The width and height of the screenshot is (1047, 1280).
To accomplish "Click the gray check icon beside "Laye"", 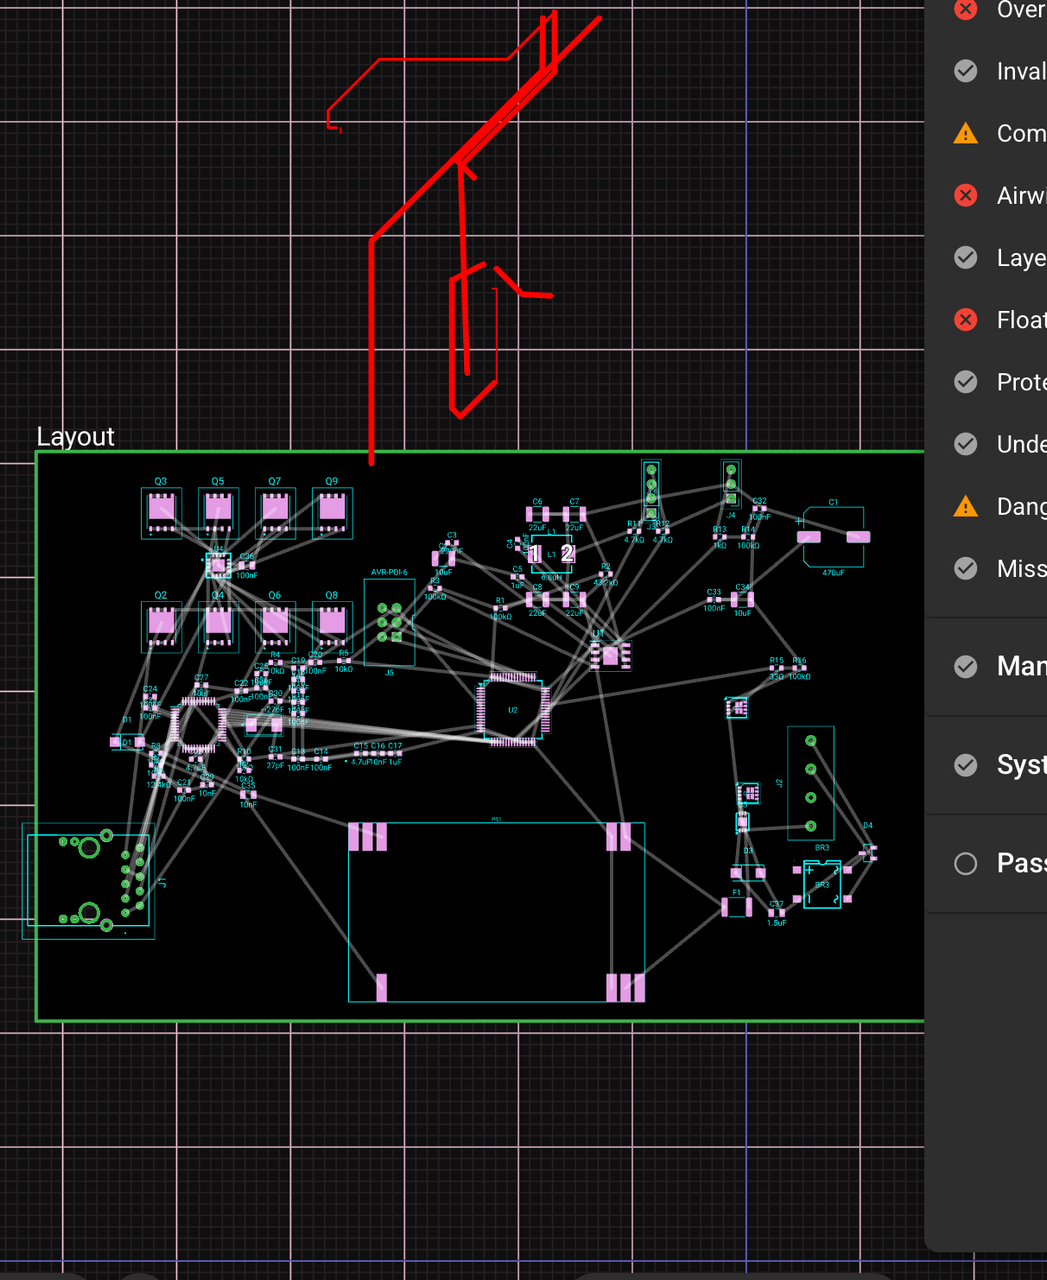I will 965,257.
